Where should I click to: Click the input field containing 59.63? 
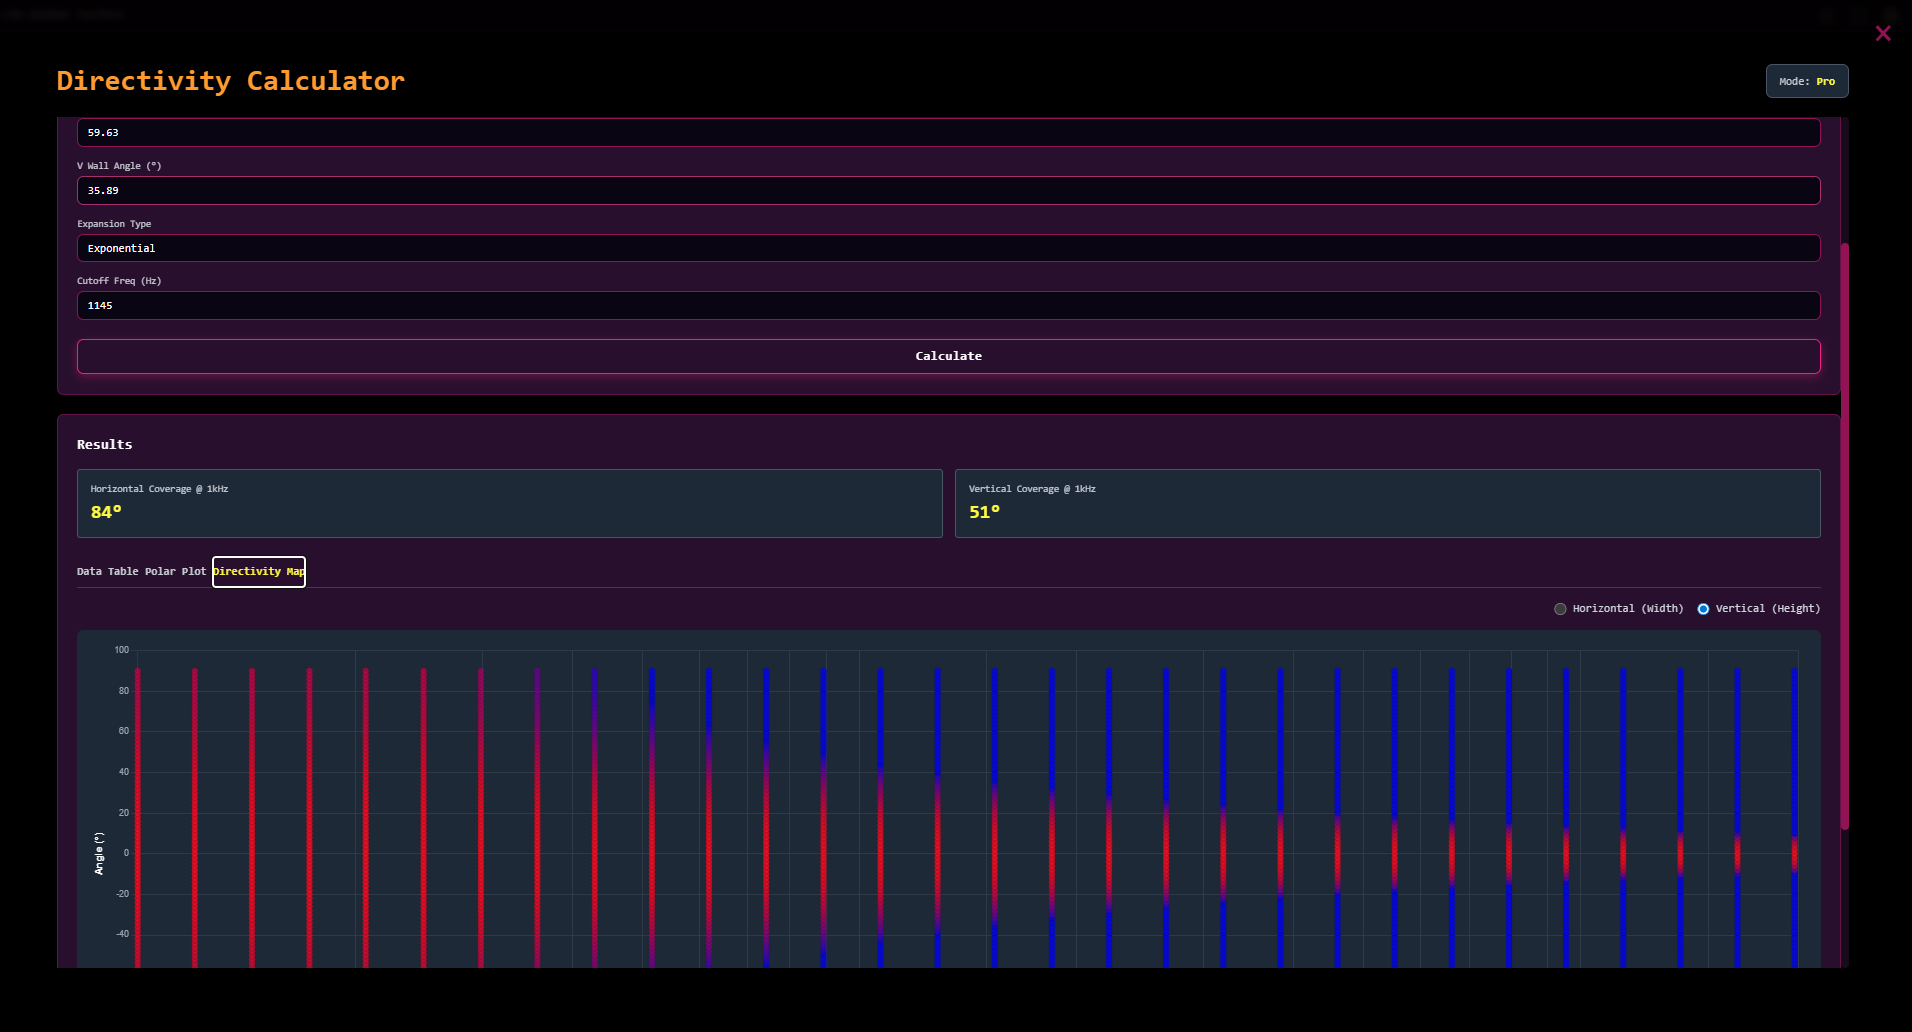947,133
